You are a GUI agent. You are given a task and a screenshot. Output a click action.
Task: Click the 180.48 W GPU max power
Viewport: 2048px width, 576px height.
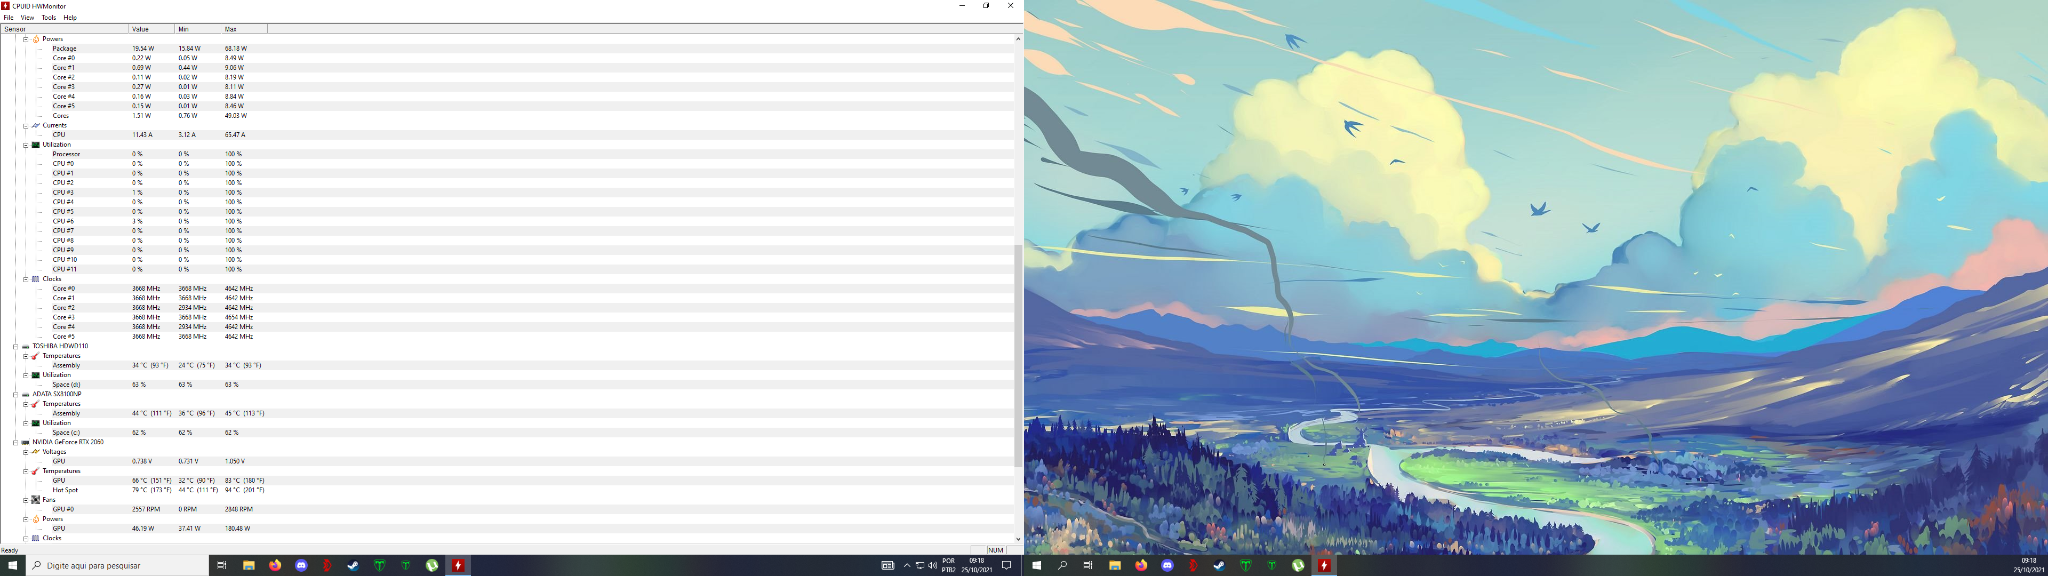[237, 528]
